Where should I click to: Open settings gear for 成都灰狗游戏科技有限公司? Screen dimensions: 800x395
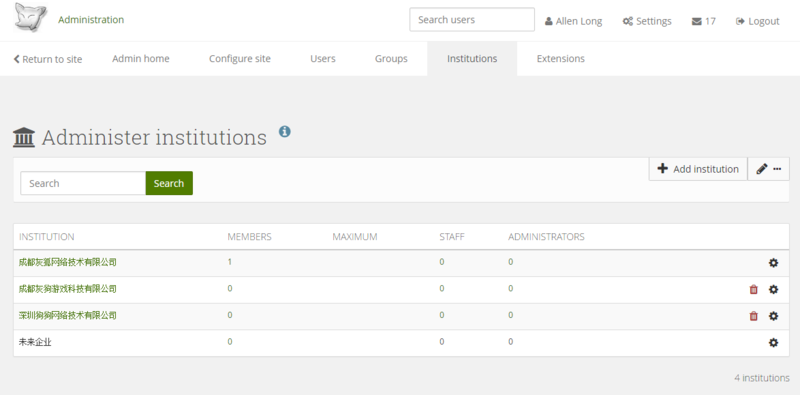click(x=773, y=289)
